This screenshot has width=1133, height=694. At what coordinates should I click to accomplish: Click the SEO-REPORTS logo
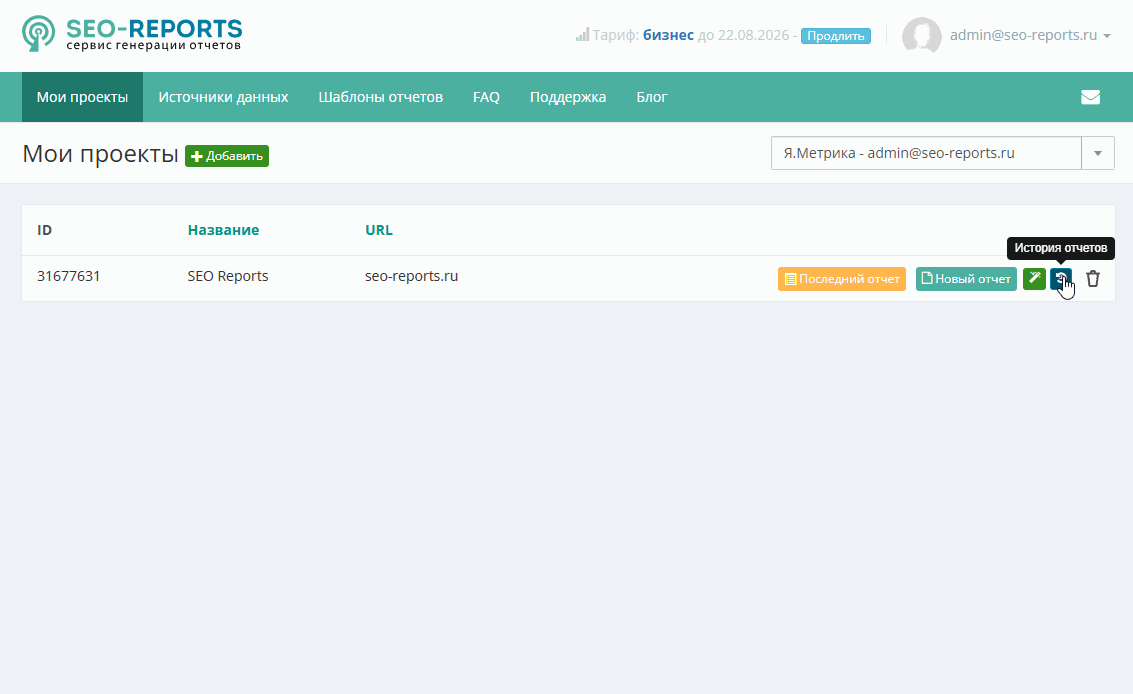[132, 34]
